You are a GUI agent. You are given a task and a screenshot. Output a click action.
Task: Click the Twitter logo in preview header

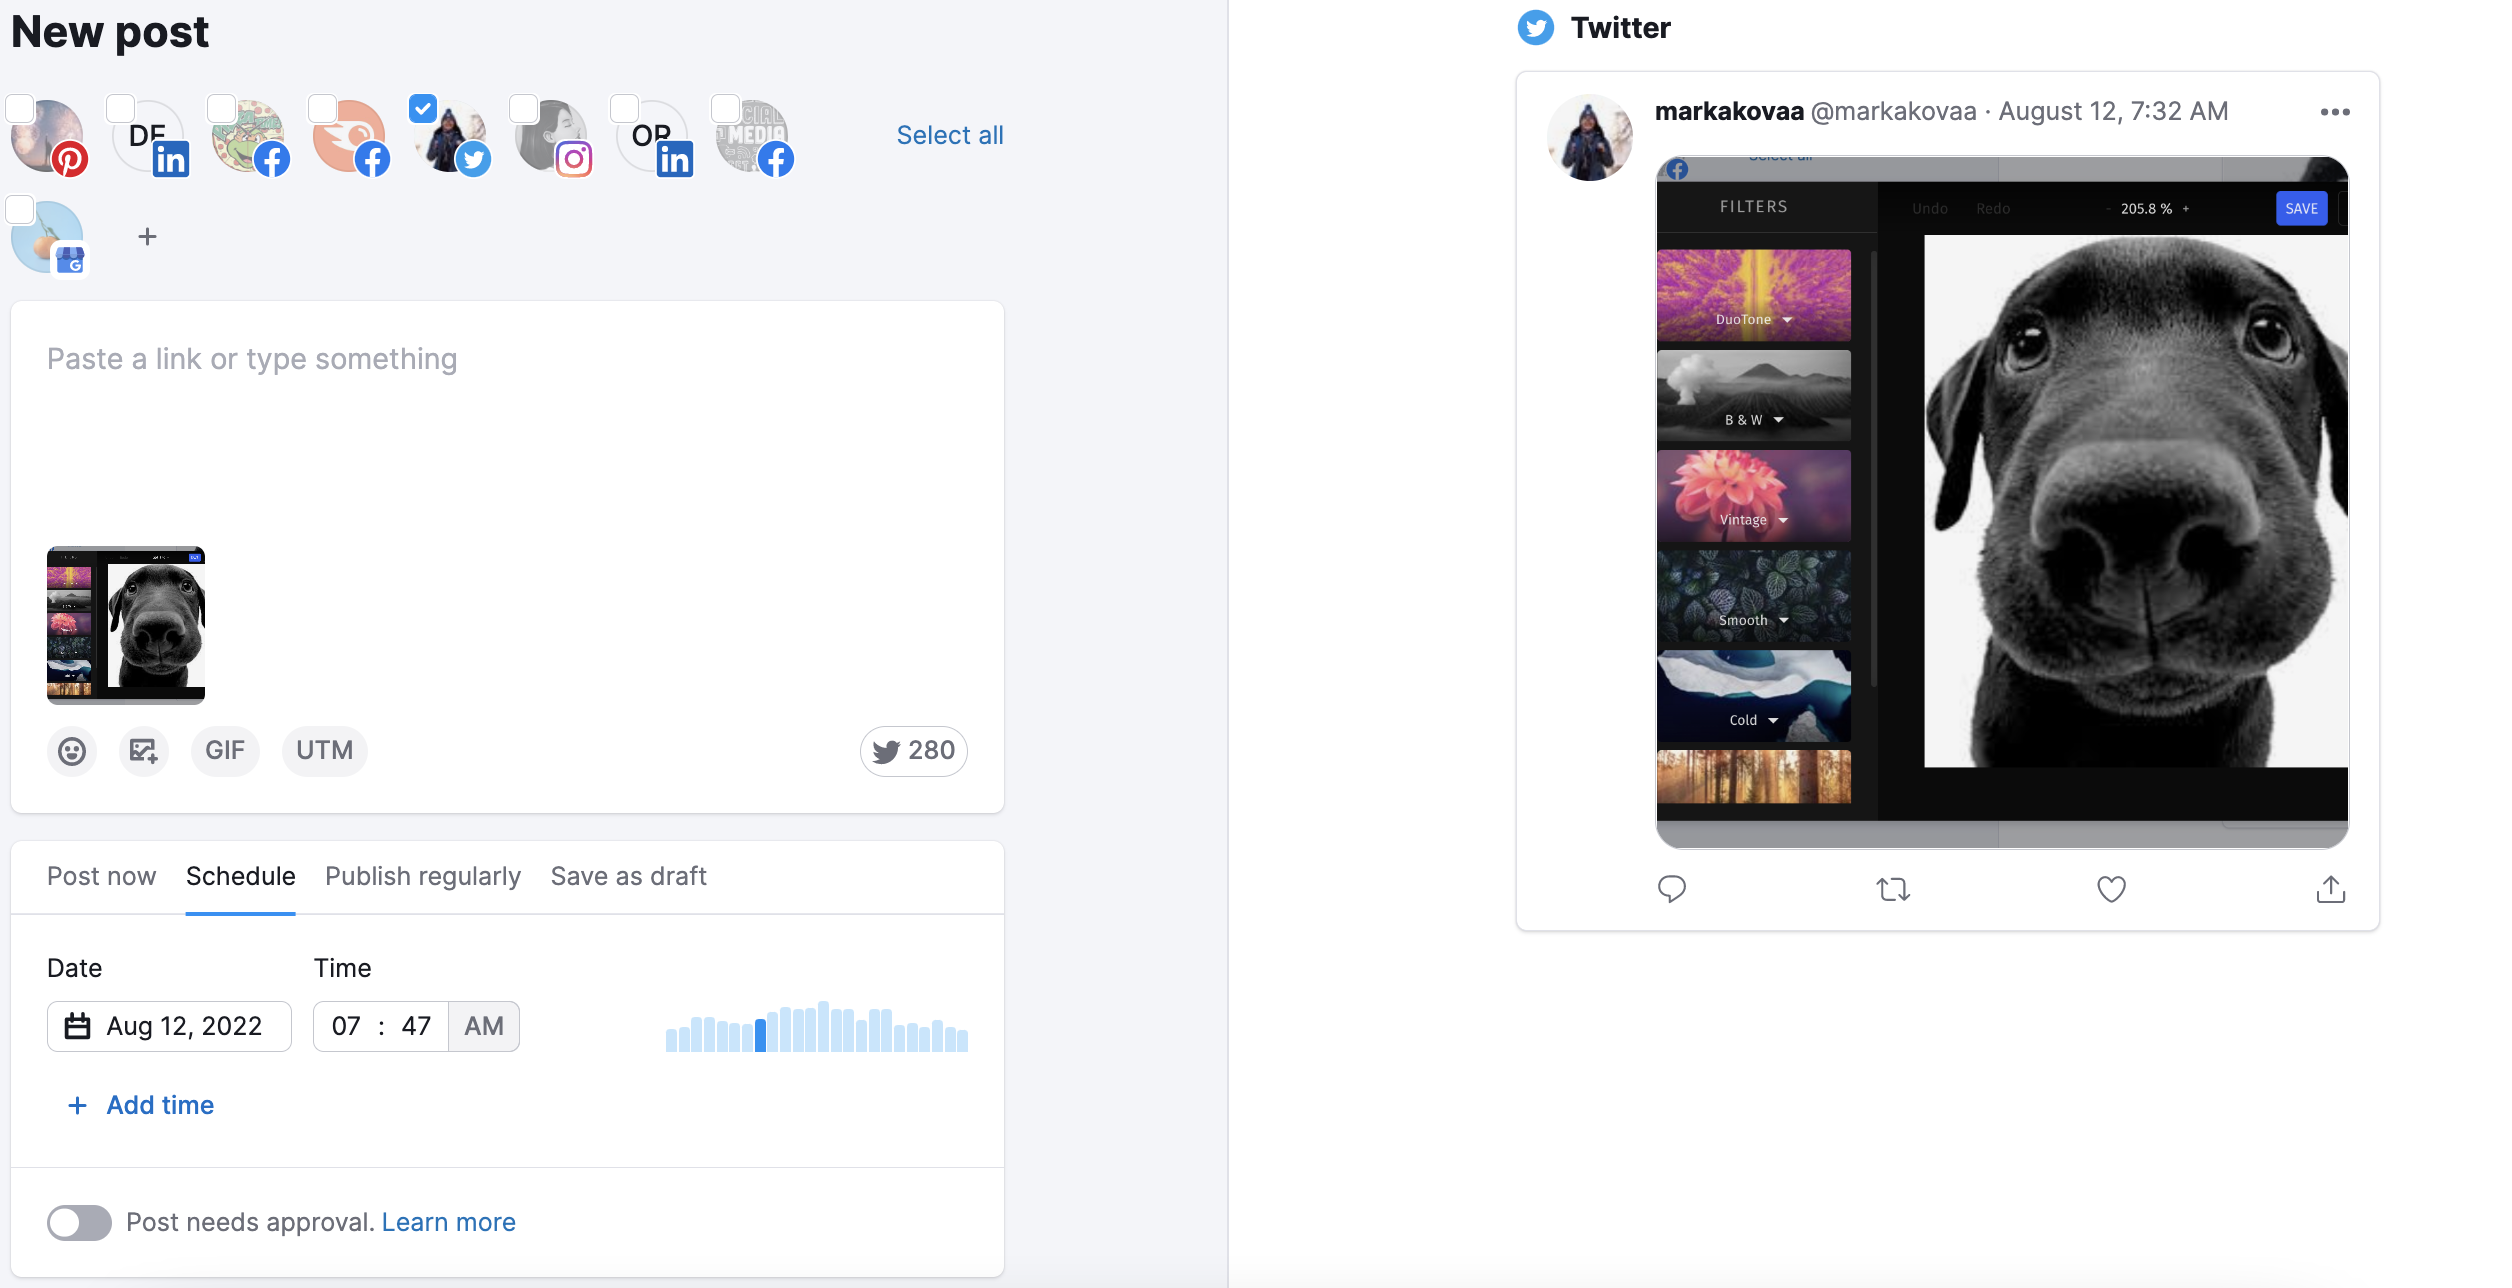(x=1536, y=28)
